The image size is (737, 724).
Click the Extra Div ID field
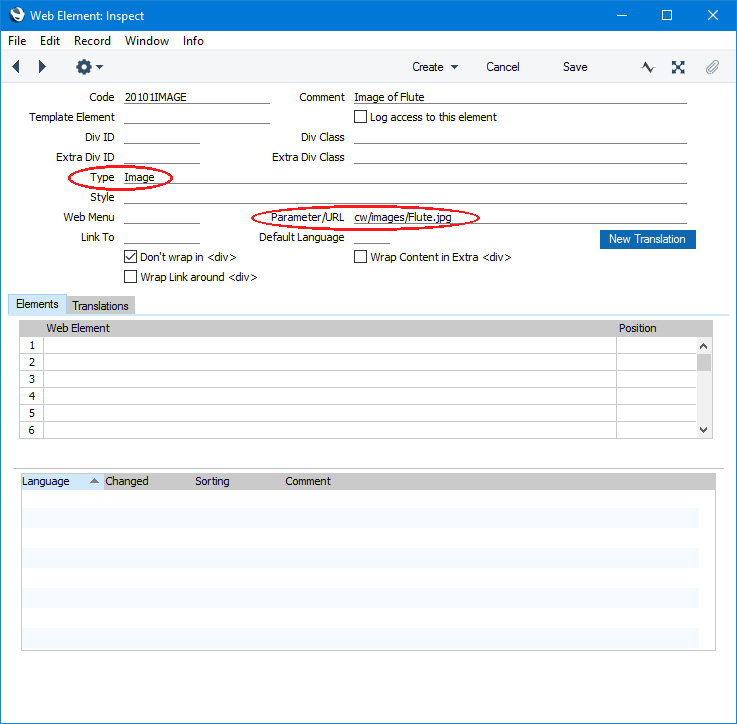(x=162, y=157)
